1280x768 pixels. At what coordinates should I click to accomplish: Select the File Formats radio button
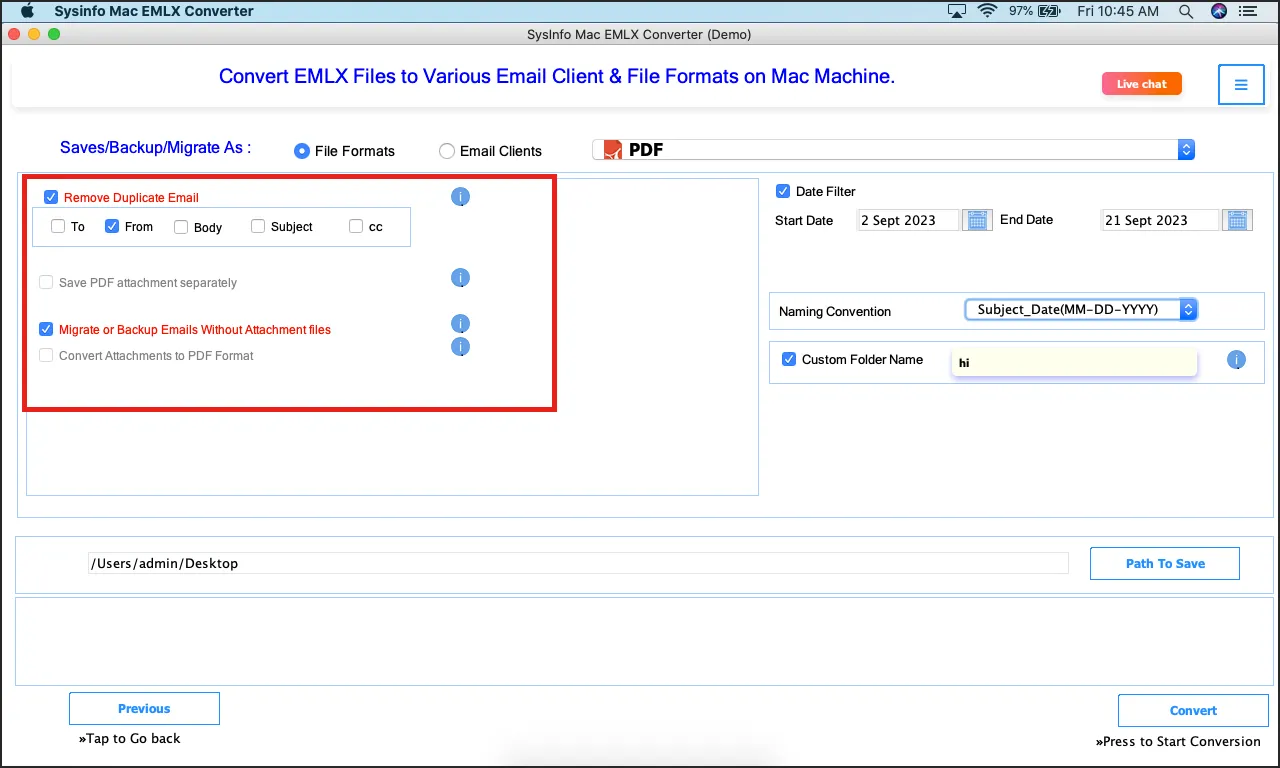[x=302, y=151]
